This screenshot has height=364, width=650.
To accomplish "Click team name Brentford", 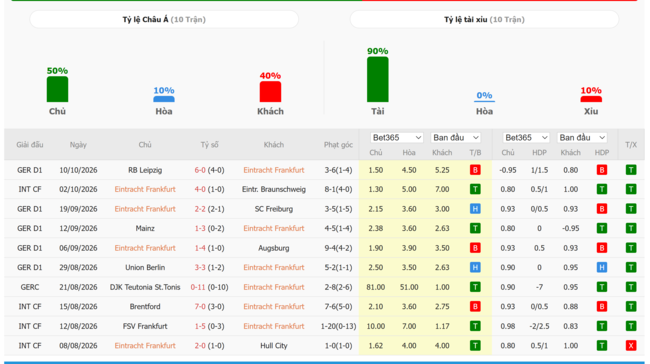I will click(145, 306).
